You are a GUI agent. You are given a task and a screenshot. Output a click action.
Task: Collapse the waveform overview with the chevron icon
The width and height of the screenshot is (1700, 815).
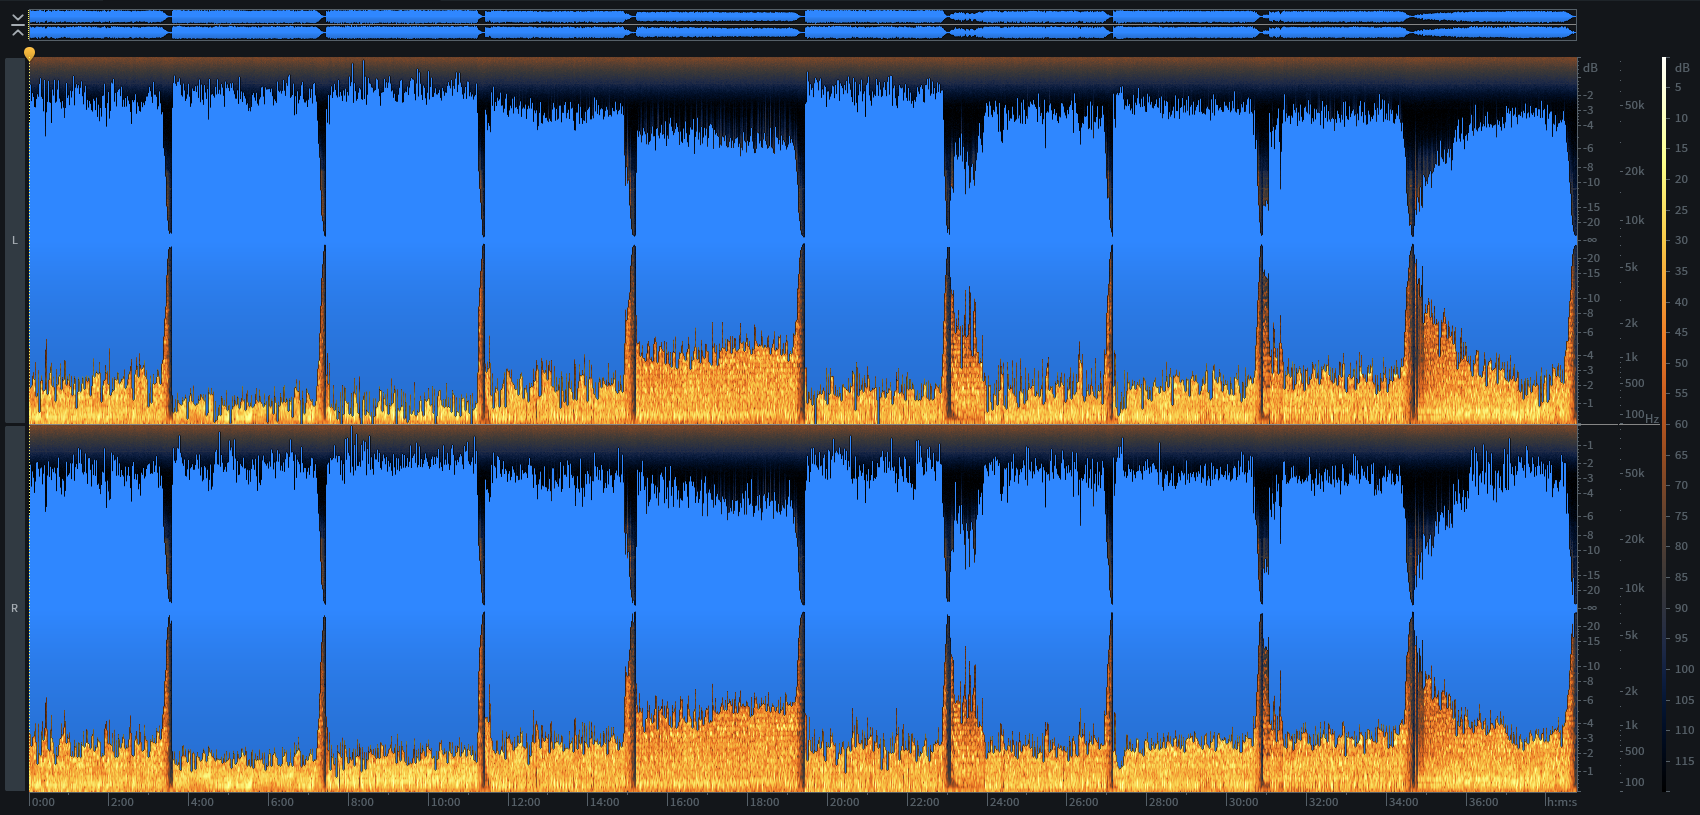click(x=17, y=25)
